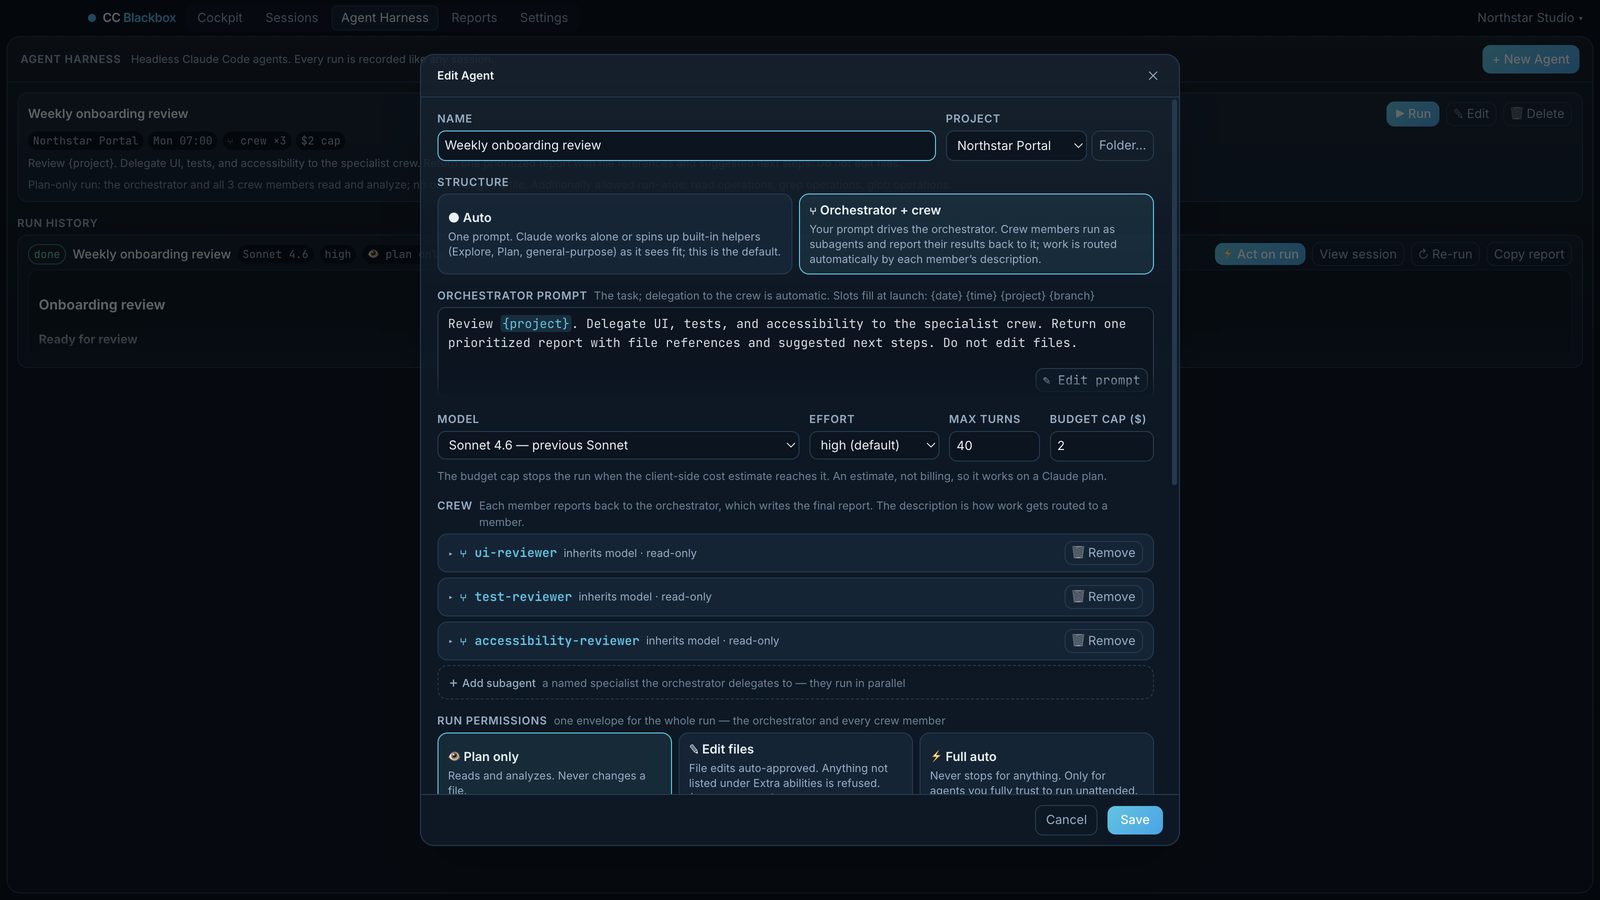
Task: Choose the Full auto run permission
Action: tap(1036, 765)
